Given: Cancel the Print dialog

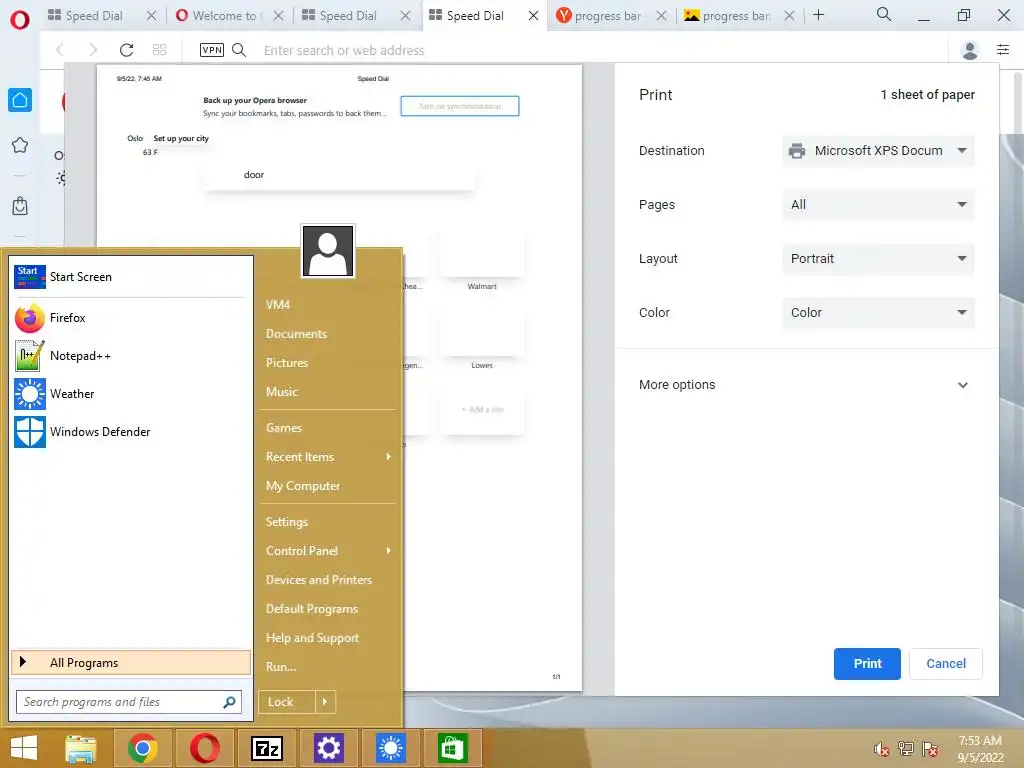Looking at the screenshot, I should pyautogui.click(x=946, y=664).
